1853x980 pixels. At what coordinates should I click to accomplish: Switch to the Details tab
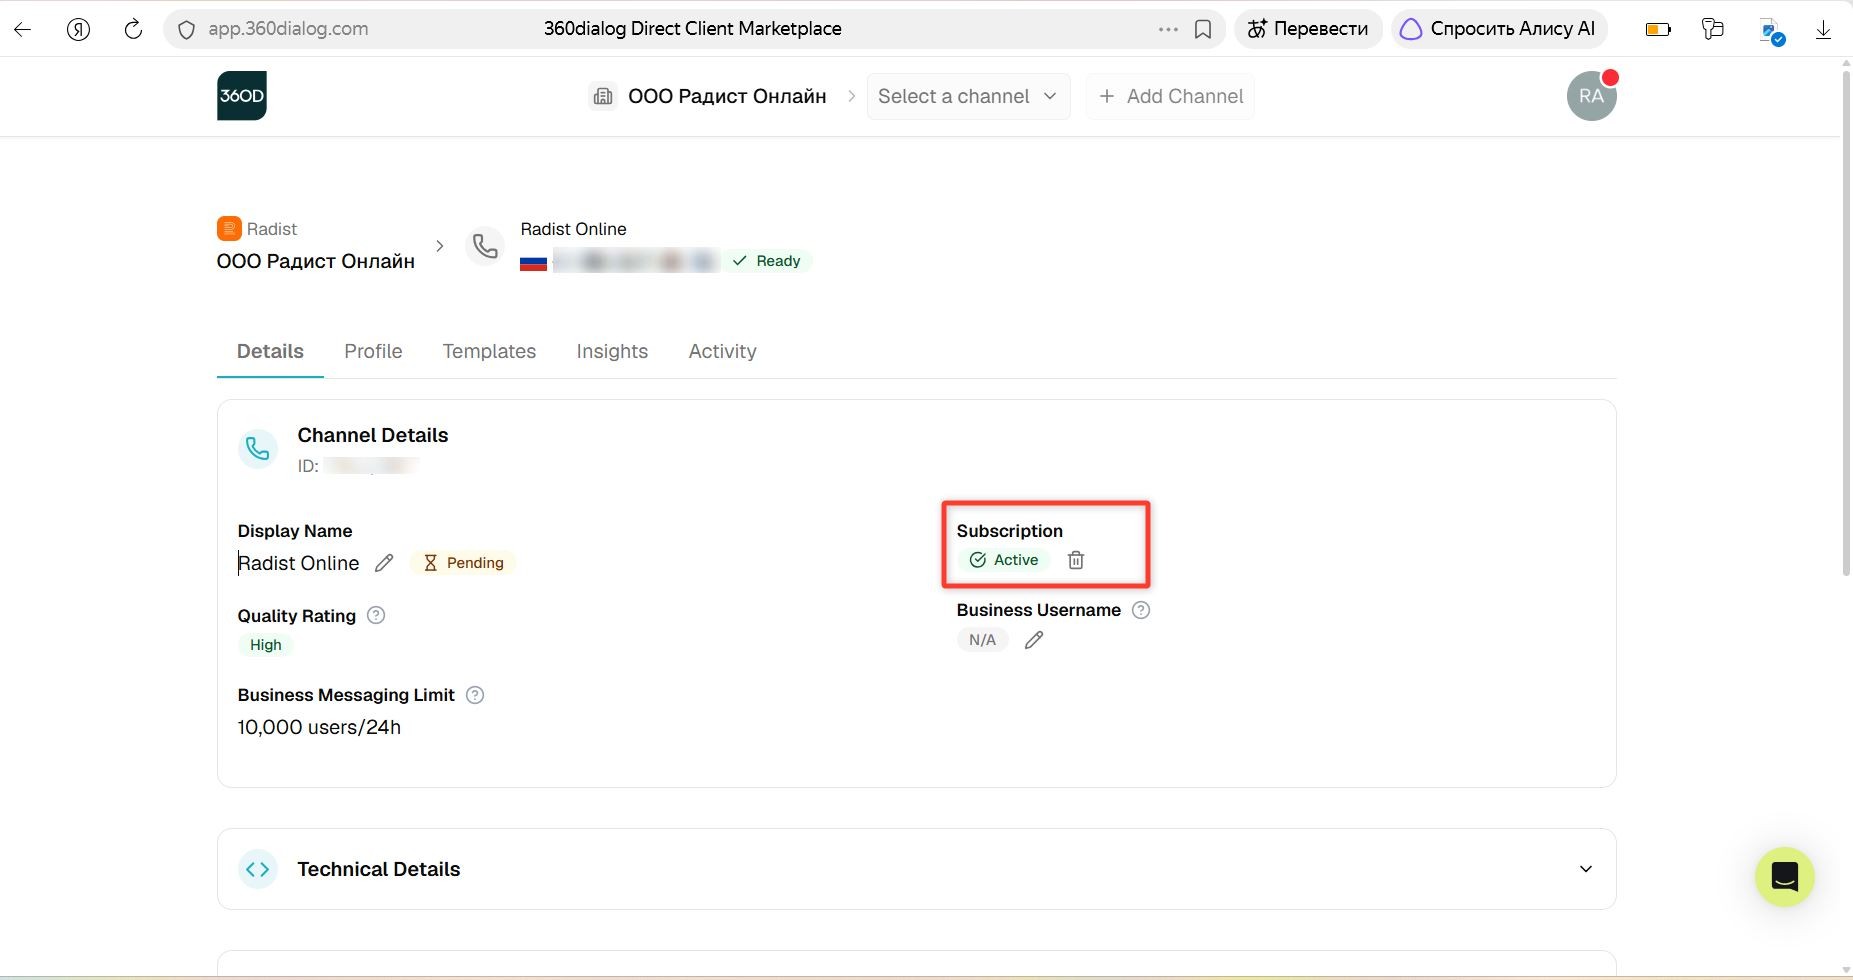270,351
